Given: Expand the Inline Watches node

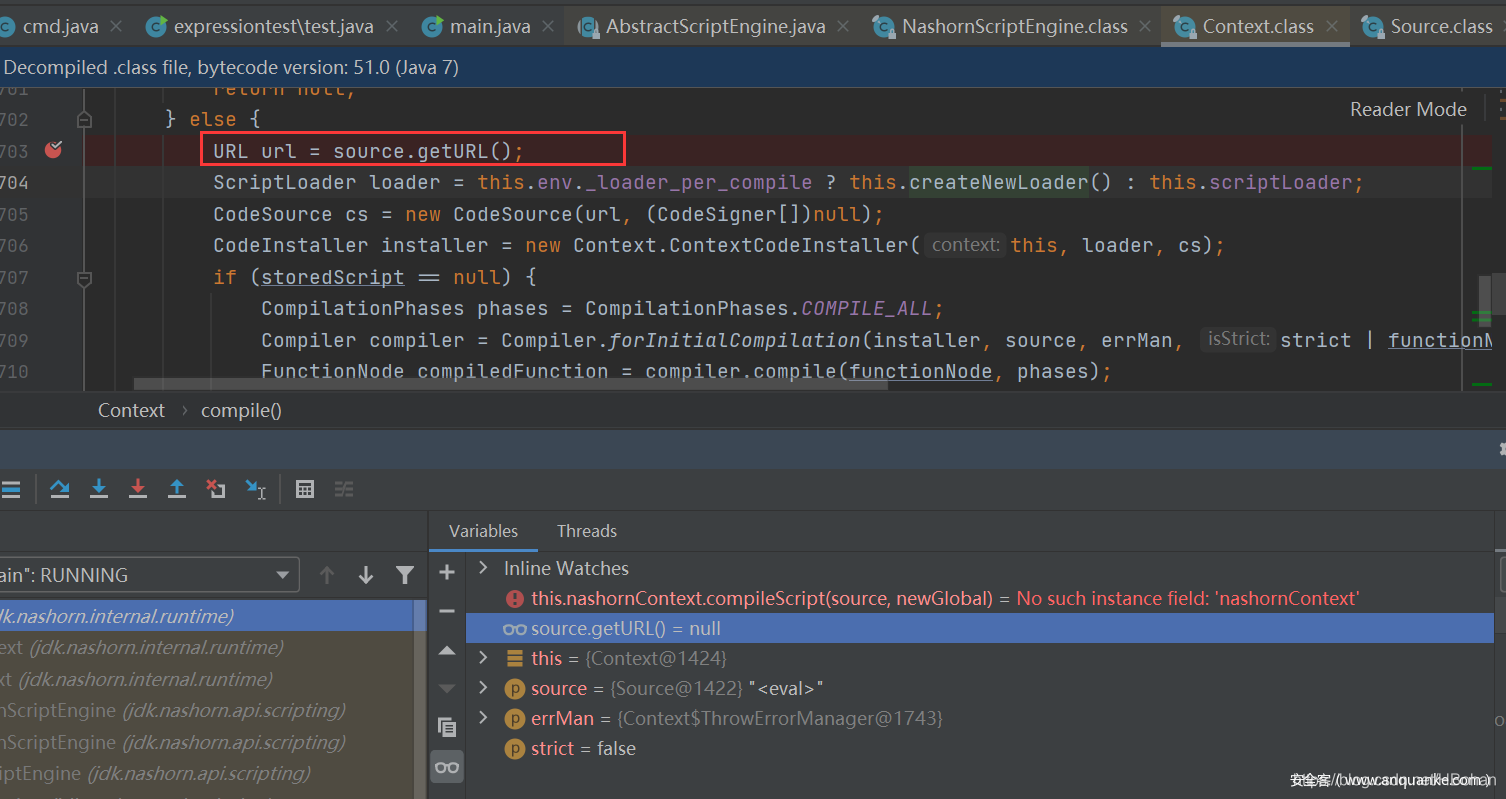Looking at the screenshot, I should [483, 568].
